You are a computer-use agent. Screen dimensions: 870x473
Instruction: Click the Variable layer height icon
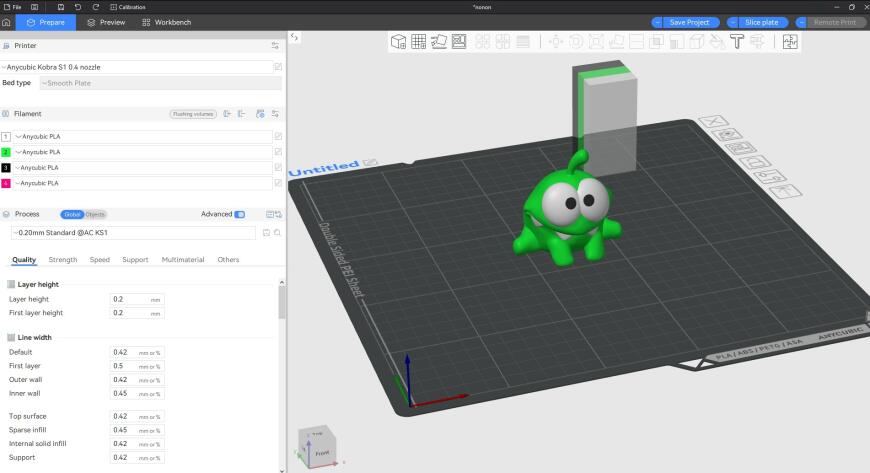[523, 42]
